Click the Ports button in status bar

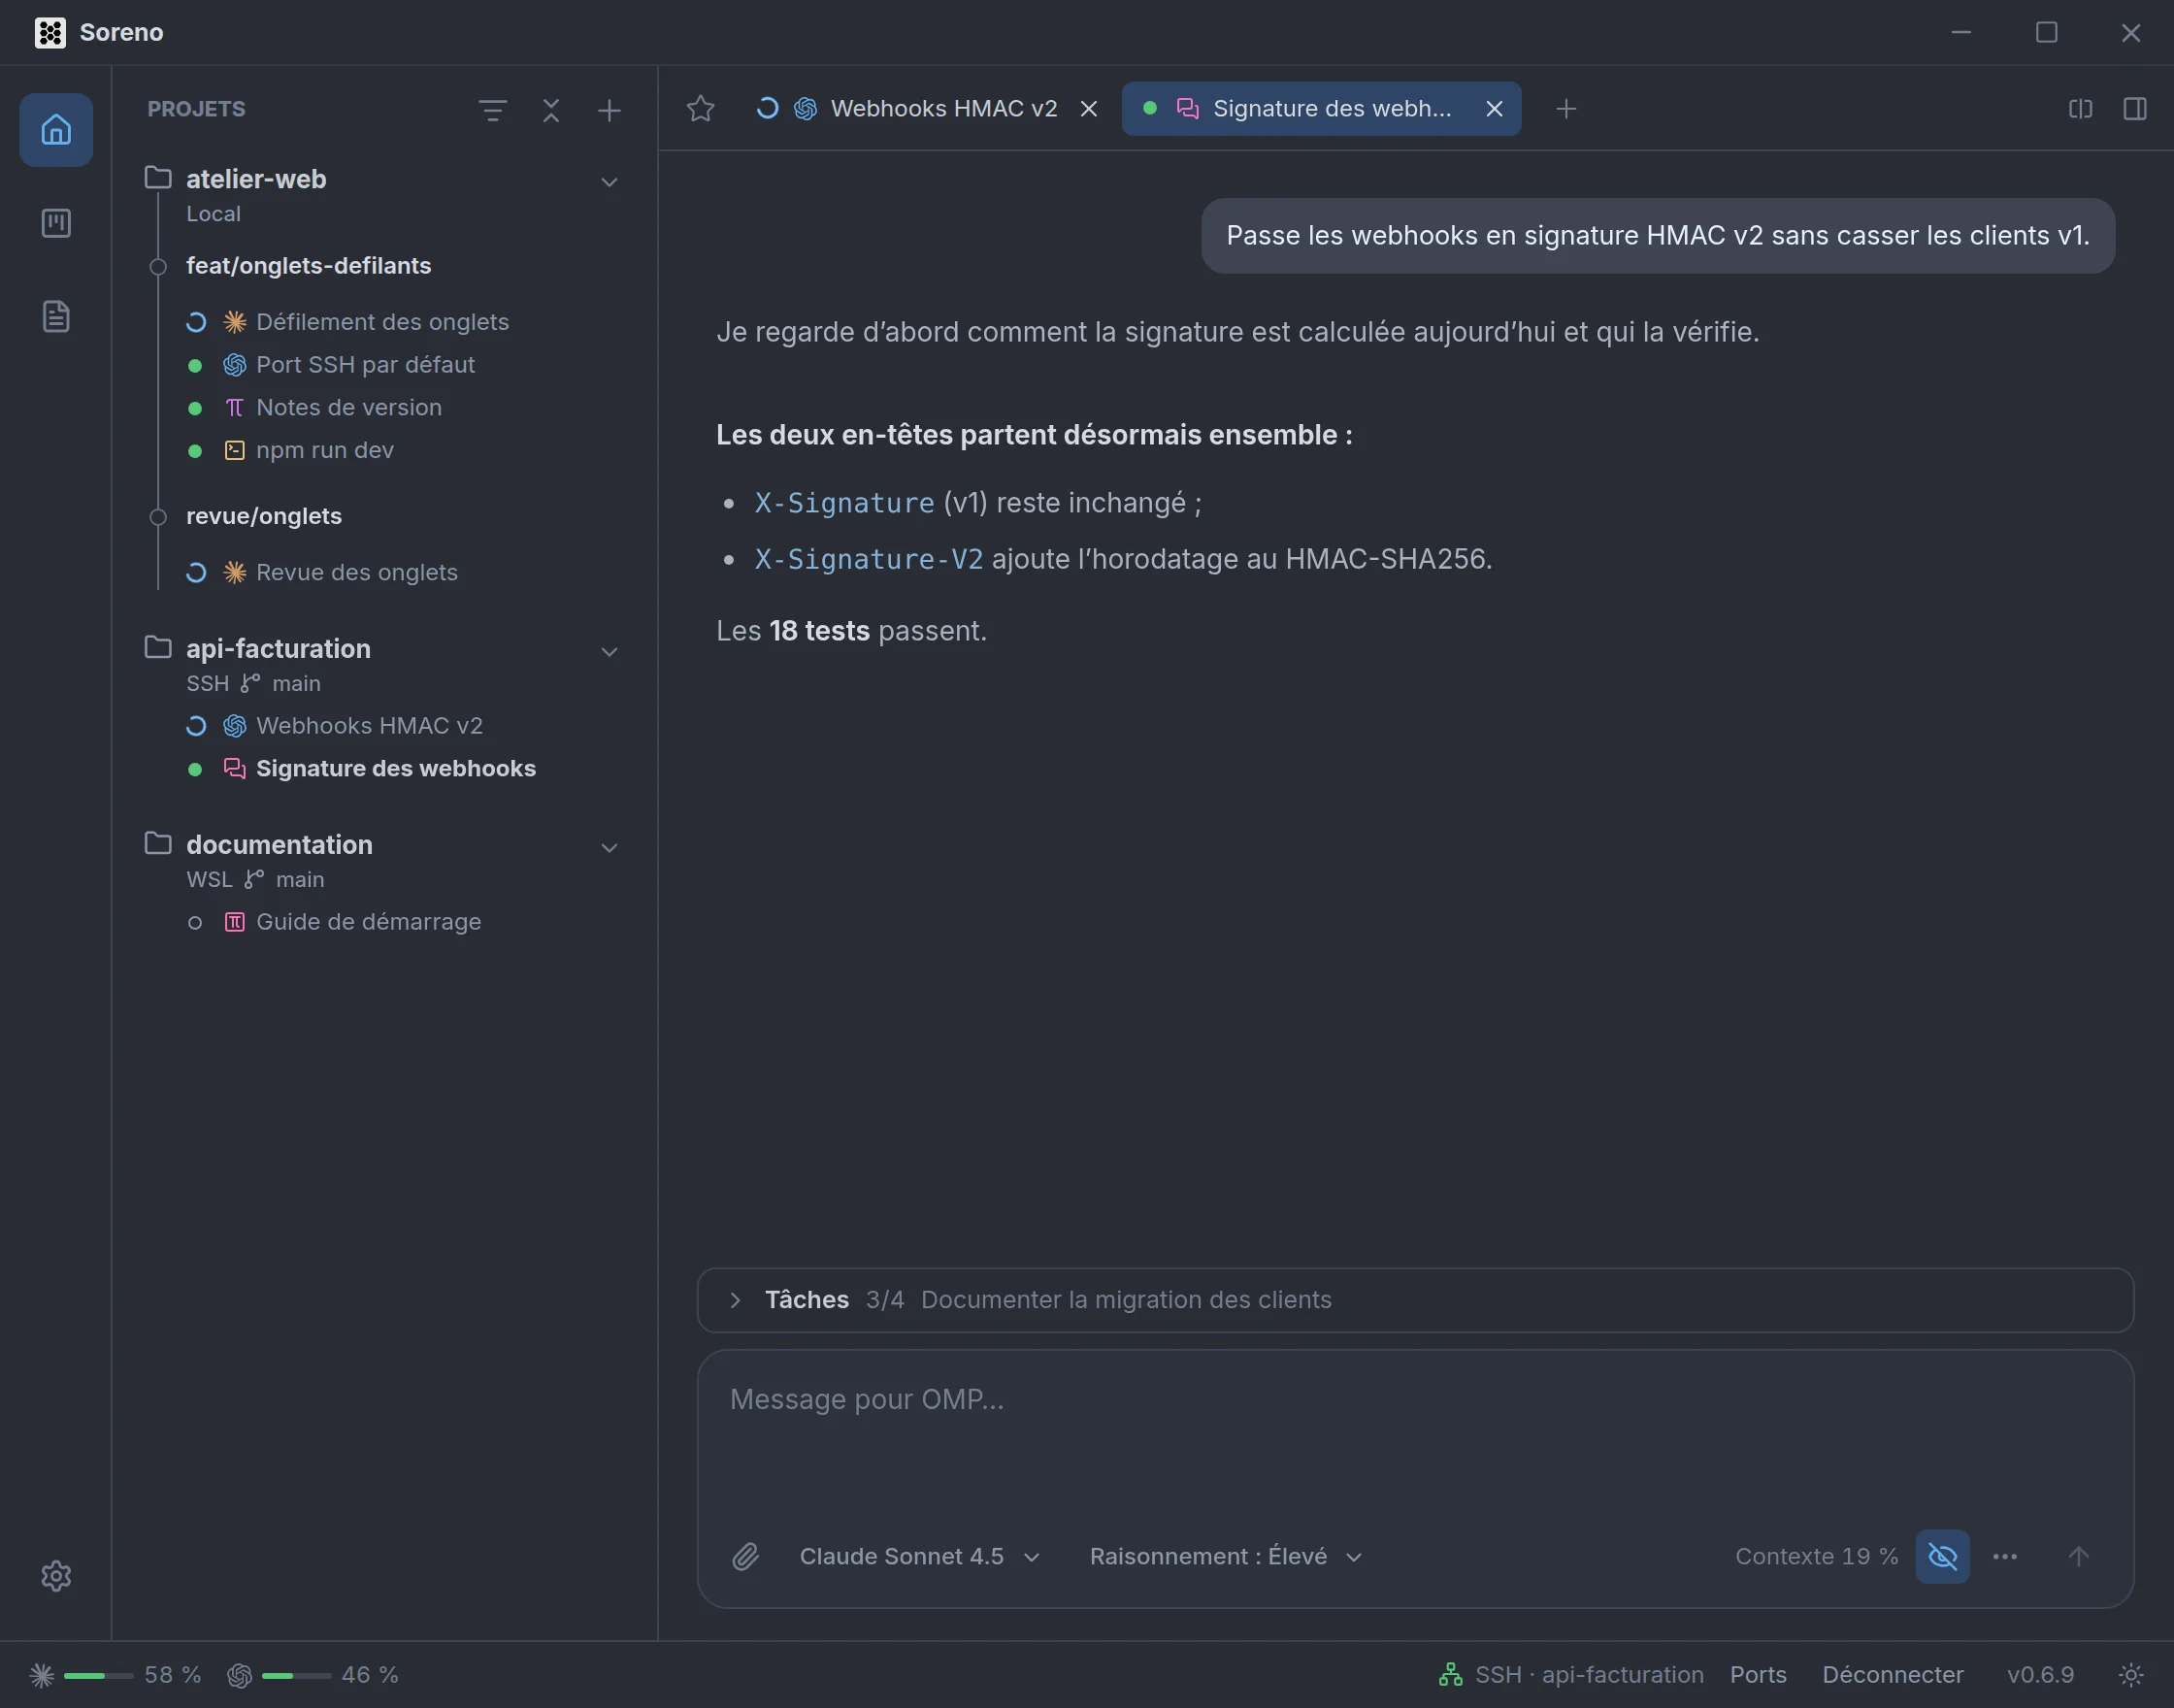(1758, 1675)
